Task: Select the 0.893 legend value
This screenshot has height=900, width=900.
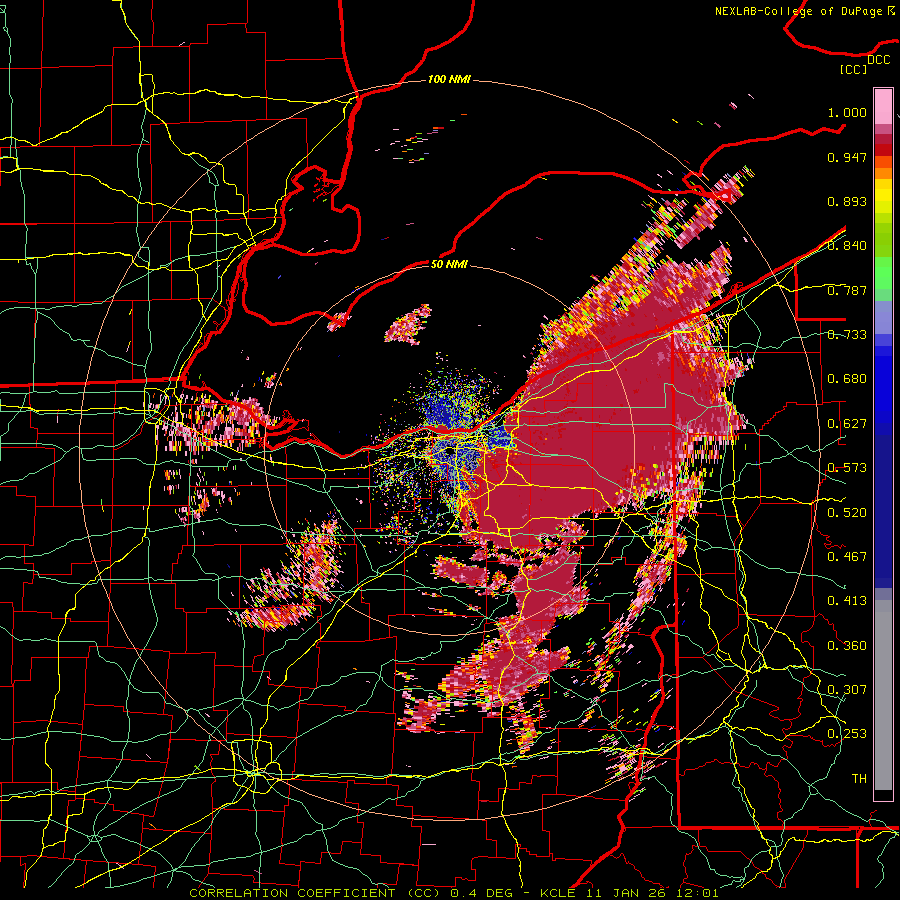Action: [x=847, y=201]
